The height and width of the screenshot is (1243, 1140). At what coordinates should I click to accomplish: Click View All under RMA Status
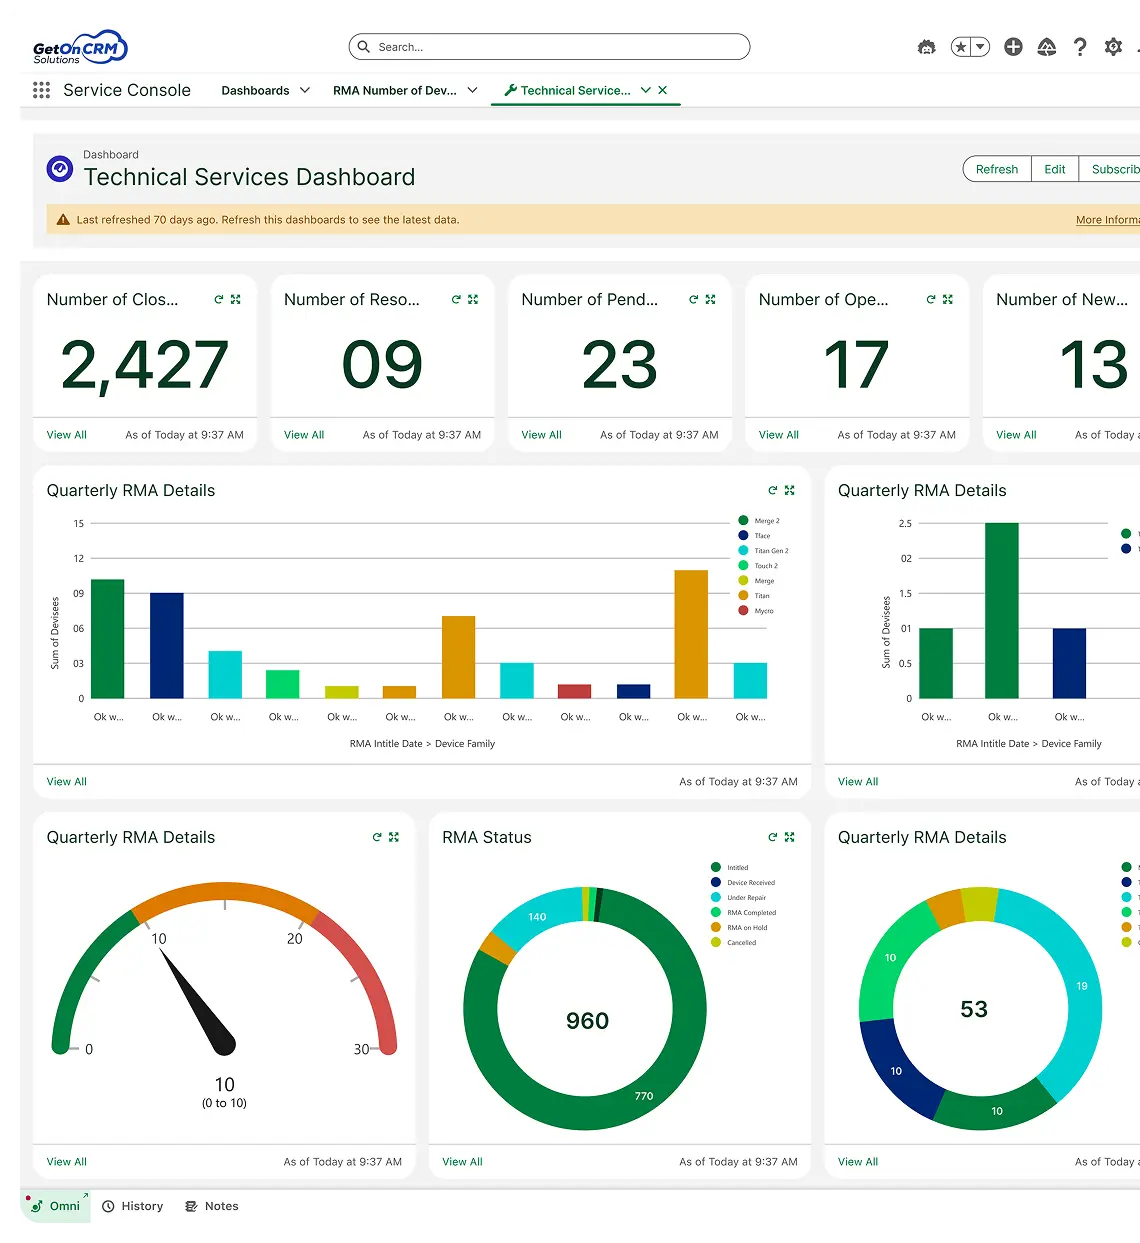point(461,1161)
